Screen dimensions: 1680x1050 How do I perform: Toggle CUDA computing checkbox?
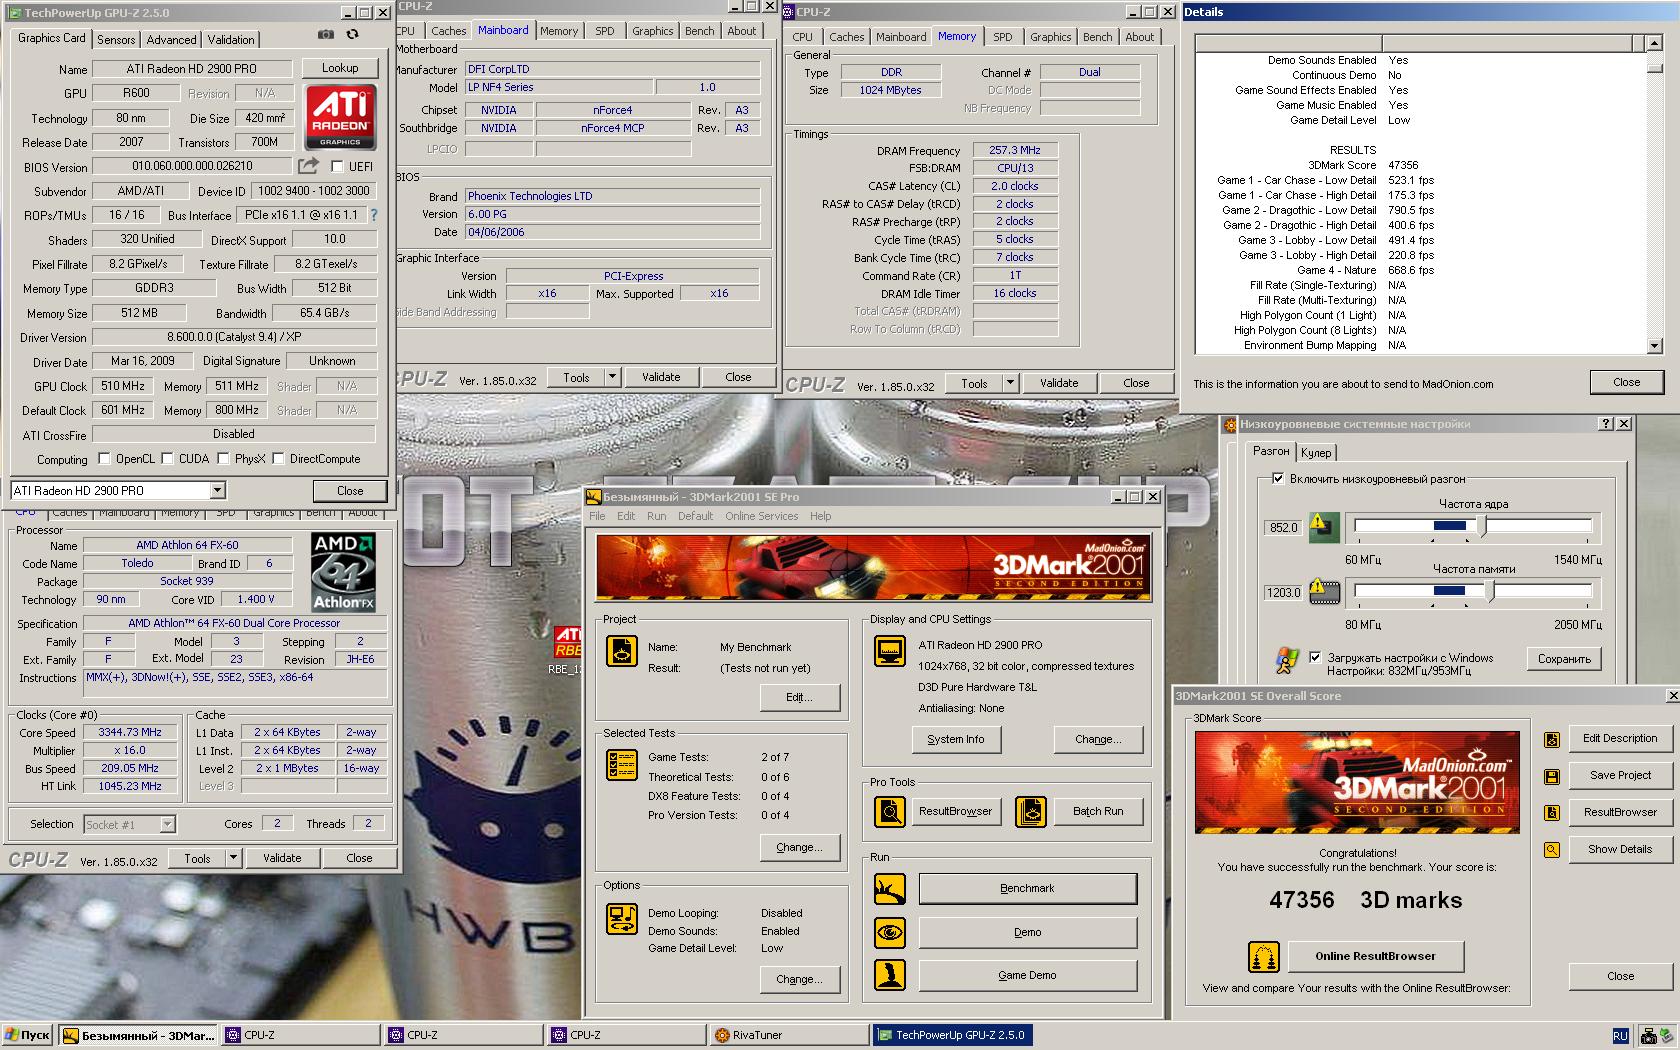click(168, 459)
